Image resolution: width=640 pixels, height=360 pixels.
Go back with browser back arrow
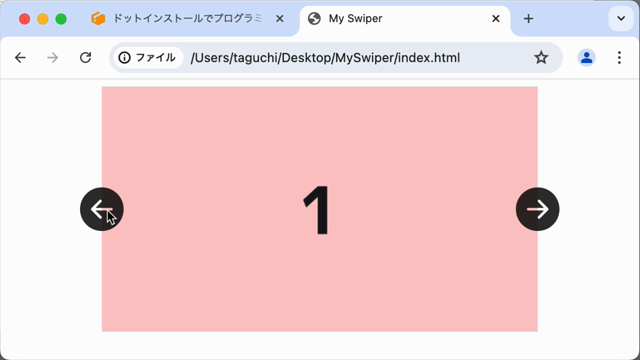coord(20,58)
